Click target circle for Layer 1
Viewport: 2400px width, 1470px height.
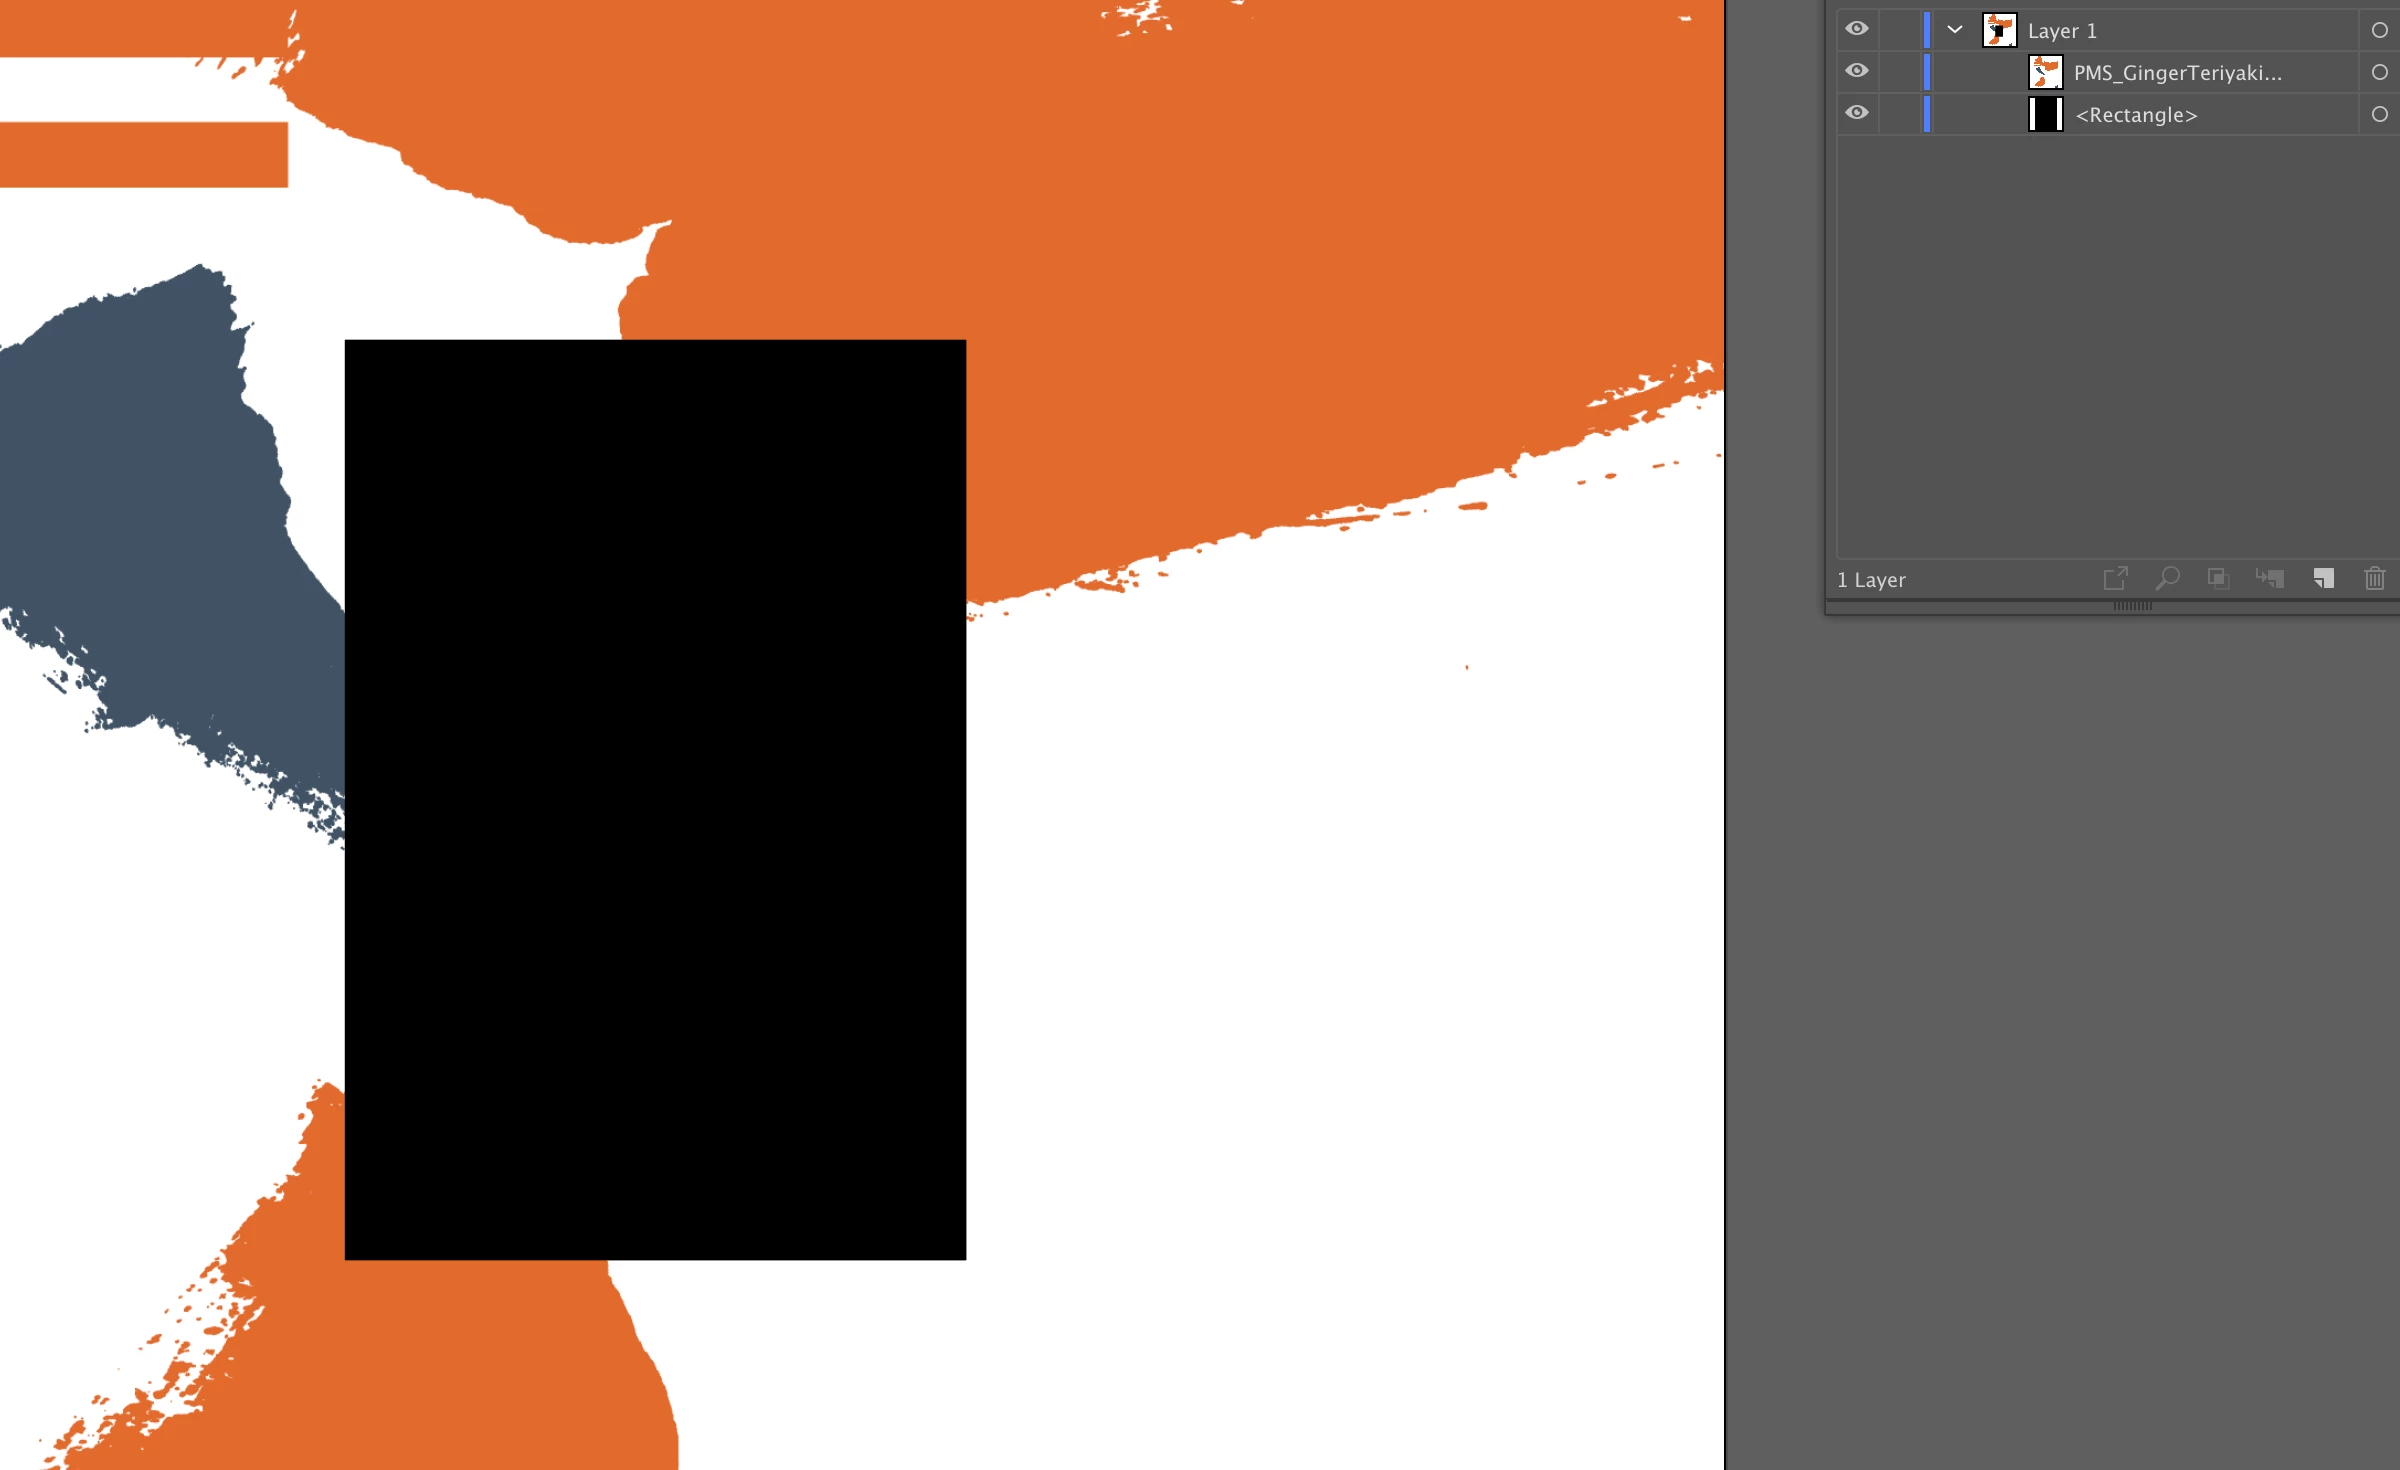(x=2379, y=30)
